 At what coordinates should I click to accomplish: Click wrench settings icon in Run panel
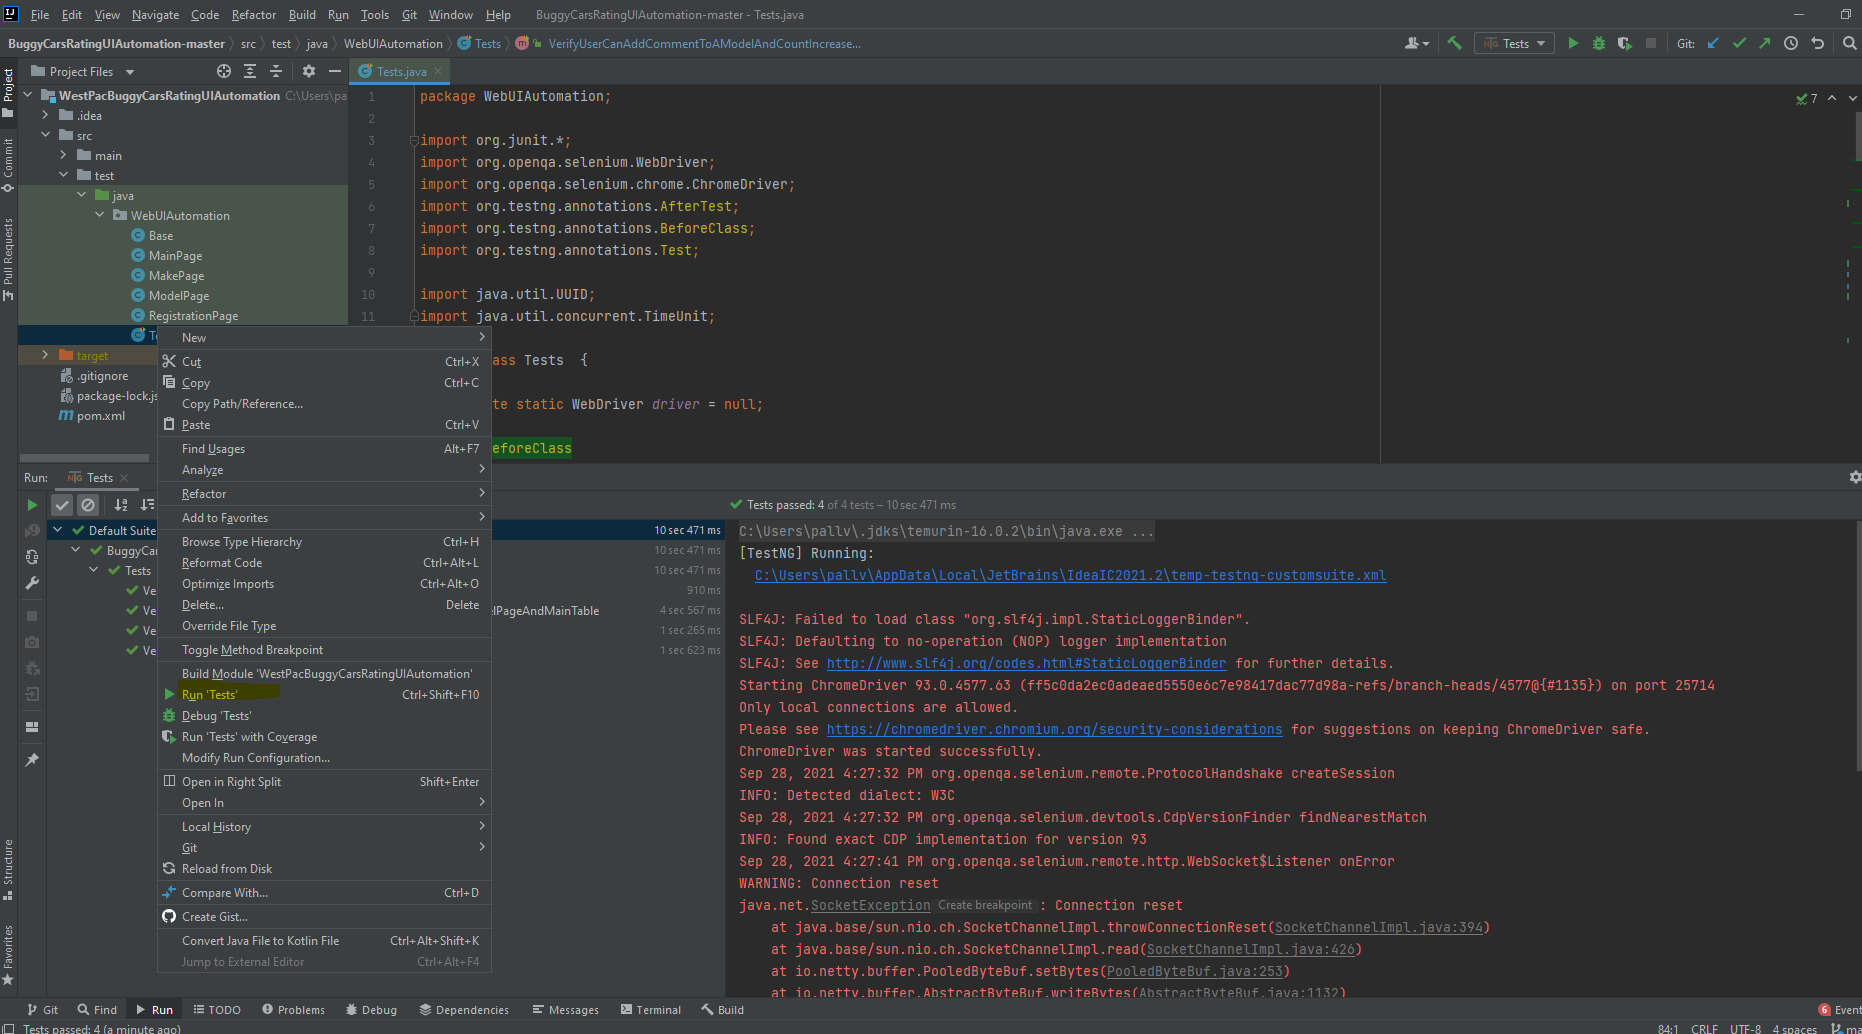coord(32,583)
